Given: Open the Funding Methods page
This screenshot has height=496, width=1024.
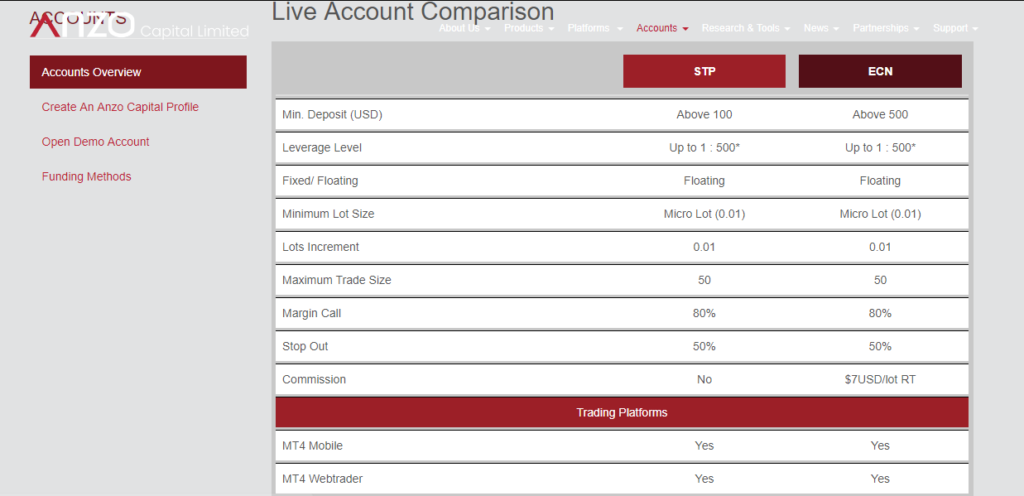Looking at the screenshot, I should tap(86, 176).
